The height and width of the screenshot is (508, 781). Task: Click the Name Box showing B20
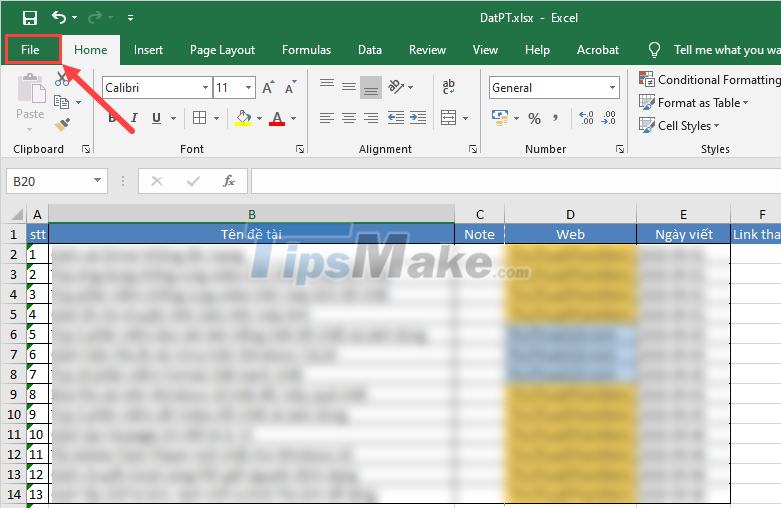pos(57,181)
